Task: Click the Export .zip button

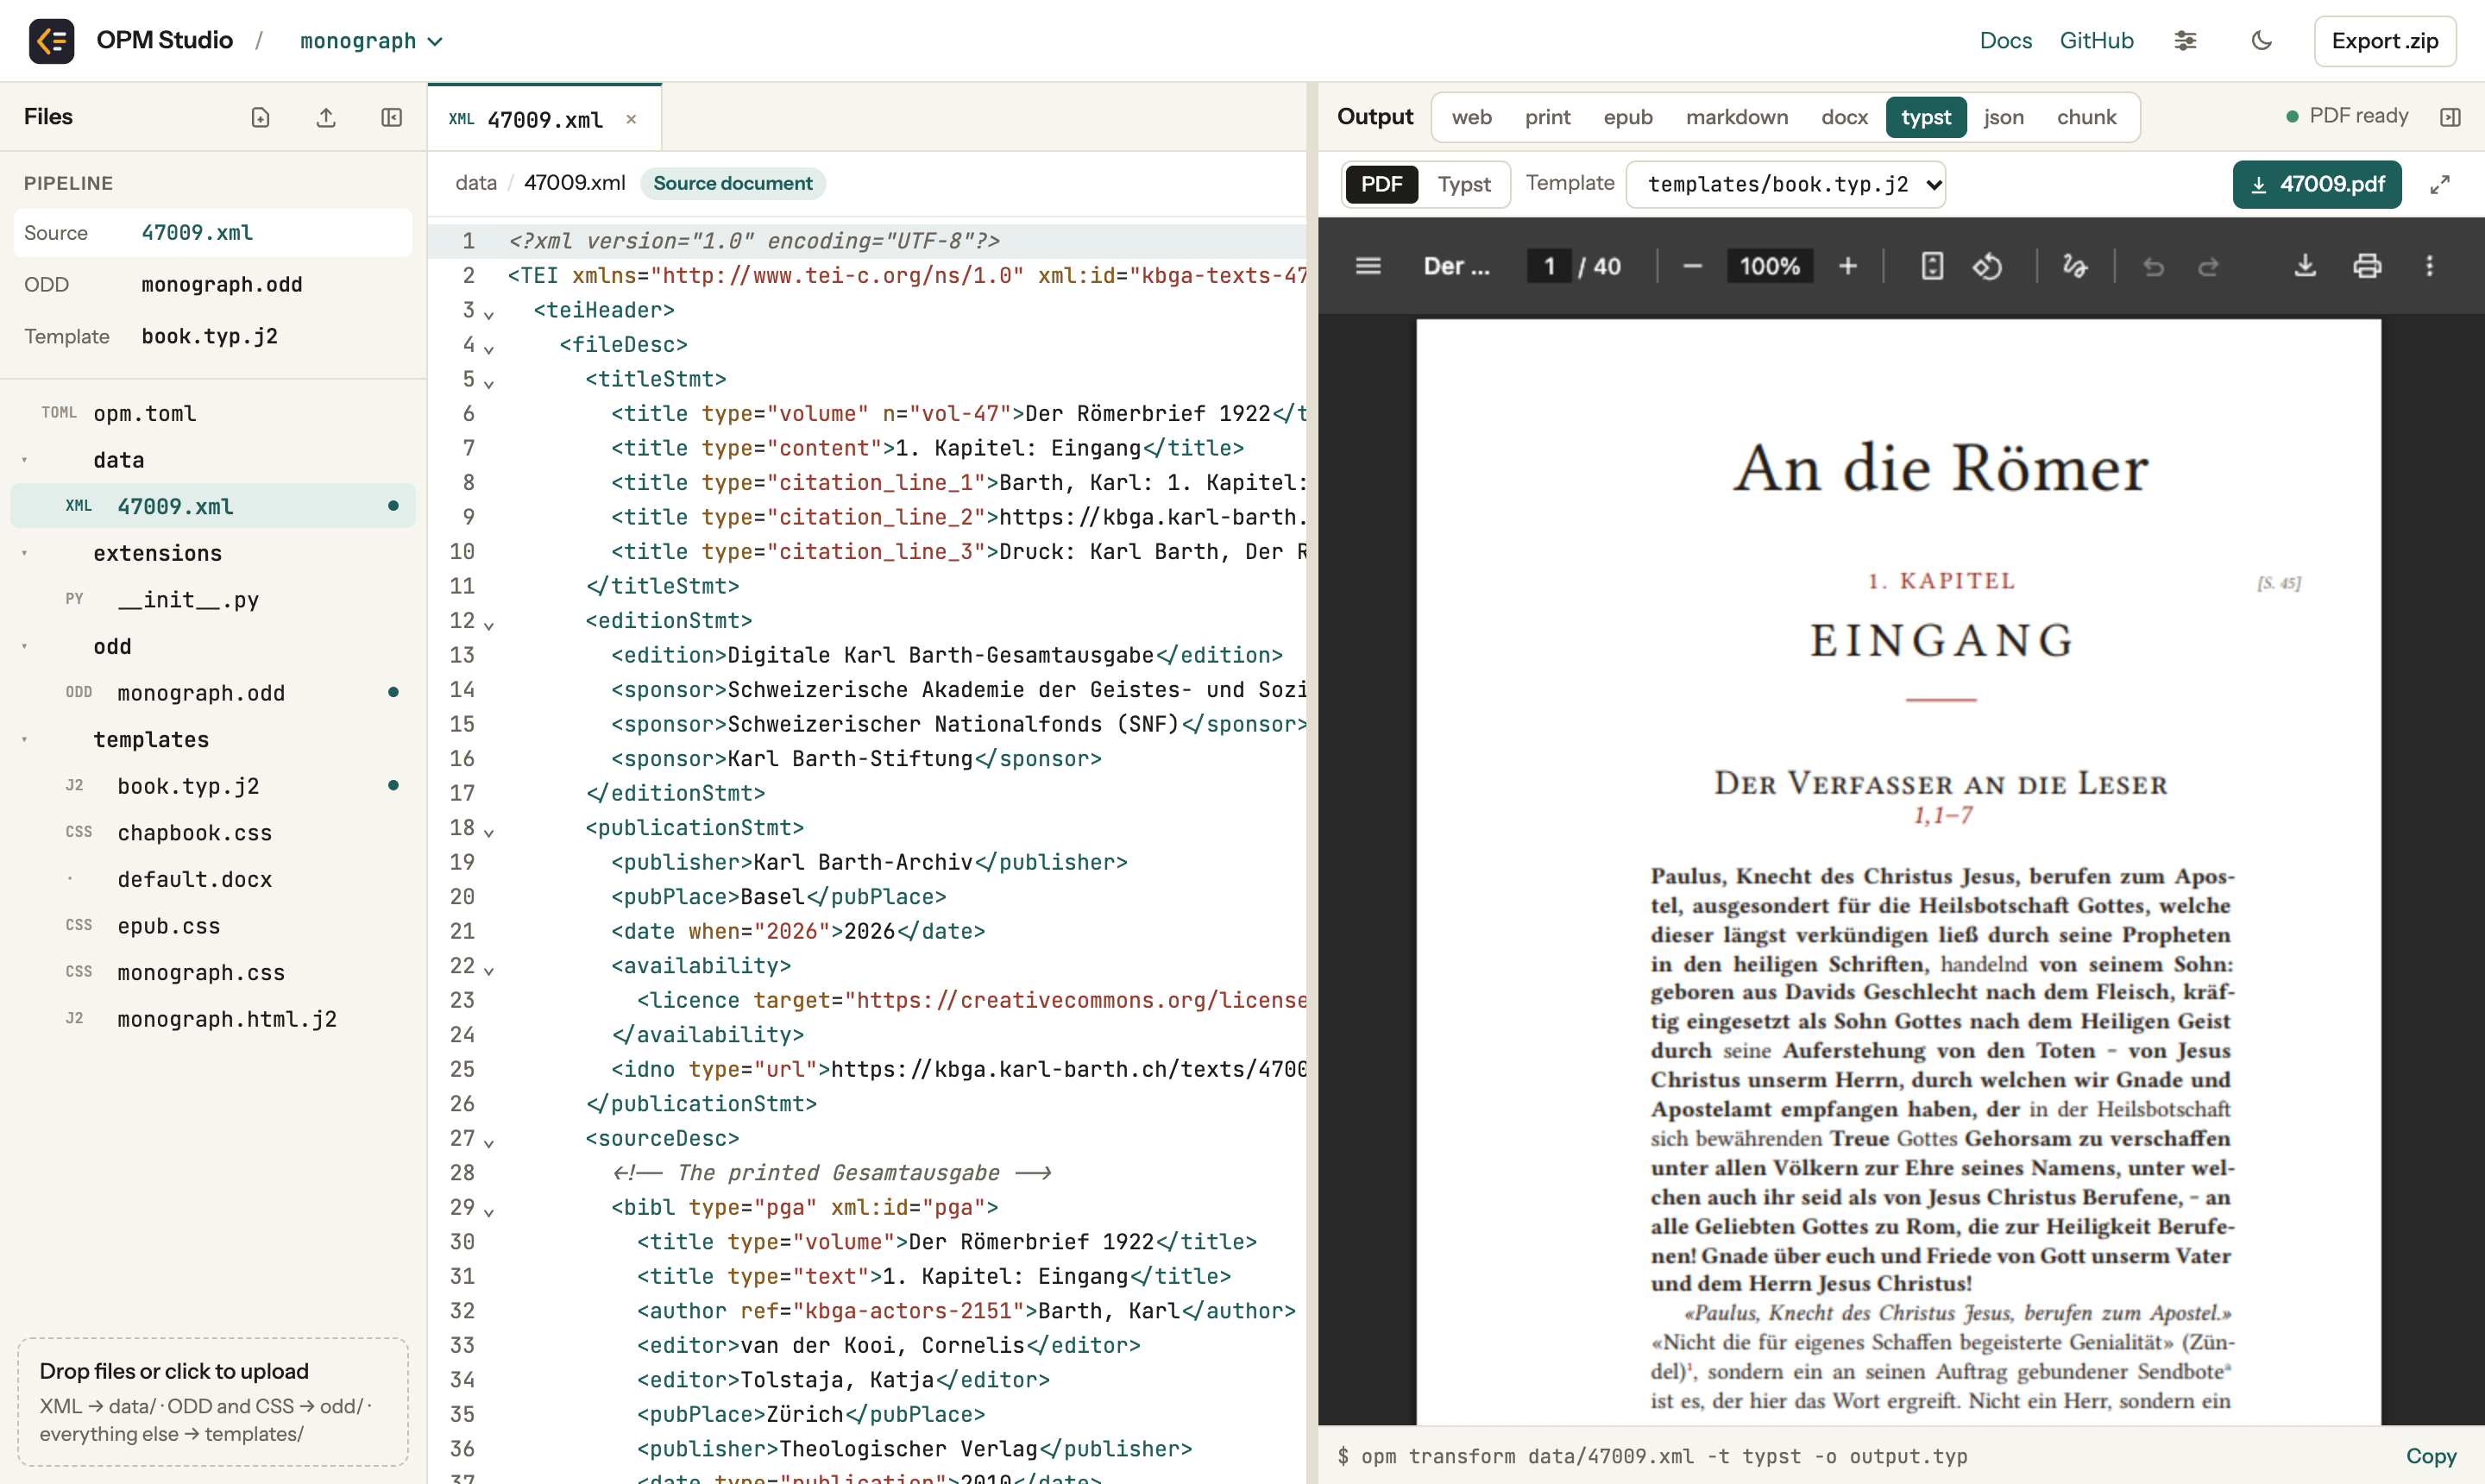Action: (2385, 41)
